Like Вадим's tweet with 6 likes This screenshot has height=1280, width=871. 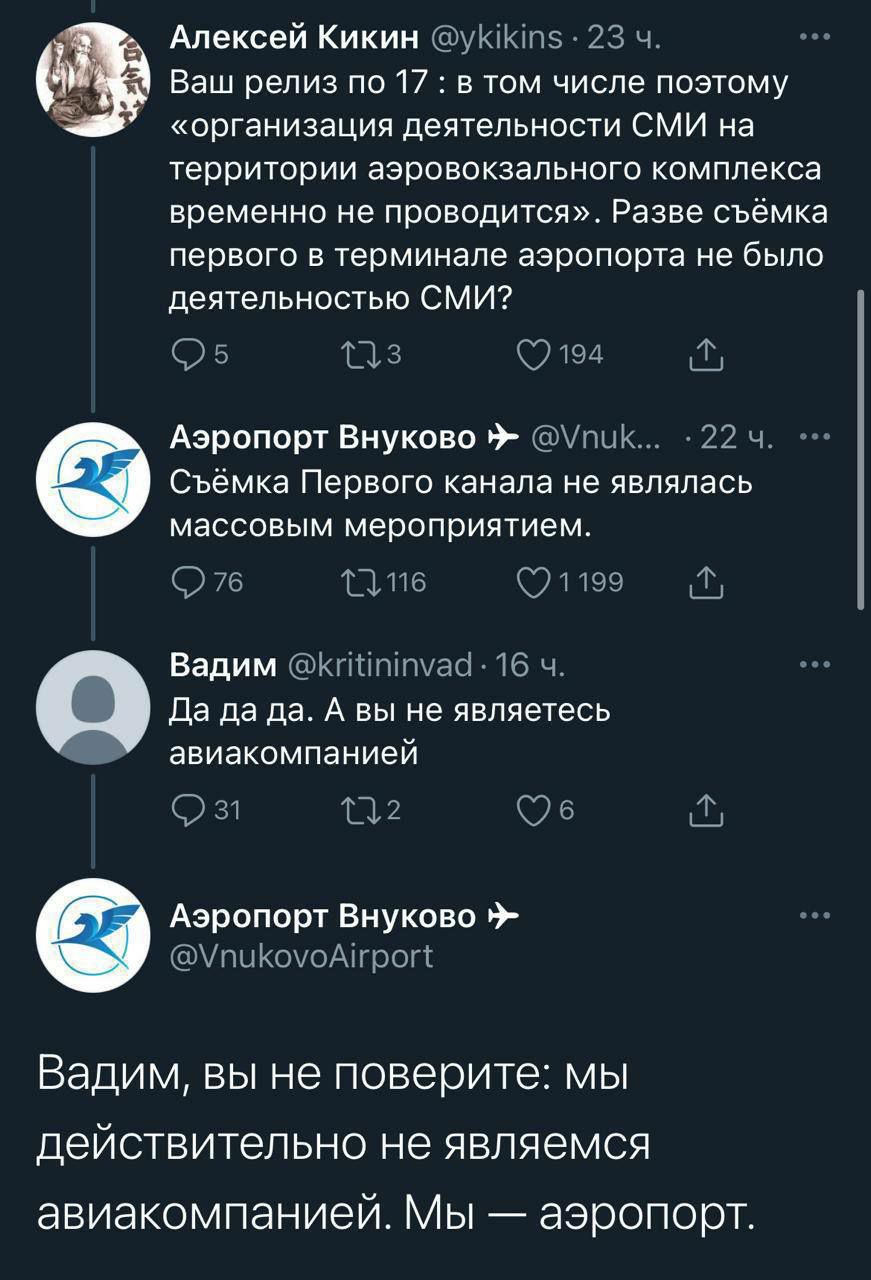point(529,813)
